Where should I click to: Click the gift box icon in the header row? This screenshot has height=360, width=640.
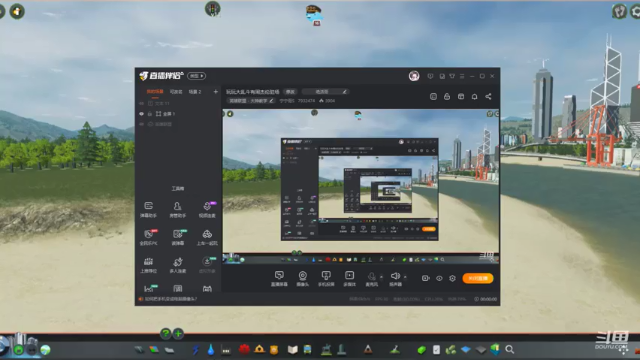tap(461, 96)
